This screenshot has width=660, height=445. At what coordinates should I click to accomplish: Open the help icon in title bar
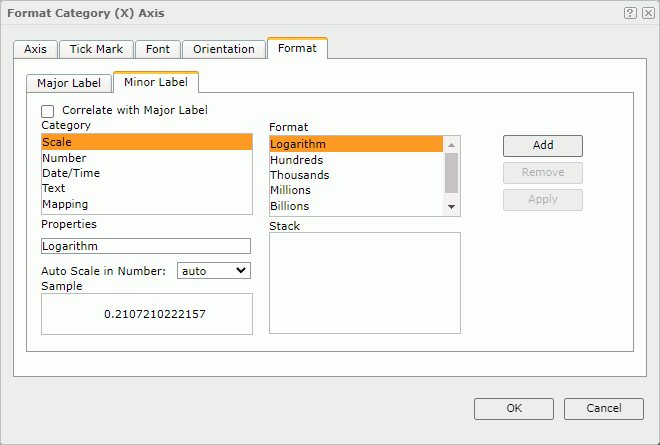630,13
